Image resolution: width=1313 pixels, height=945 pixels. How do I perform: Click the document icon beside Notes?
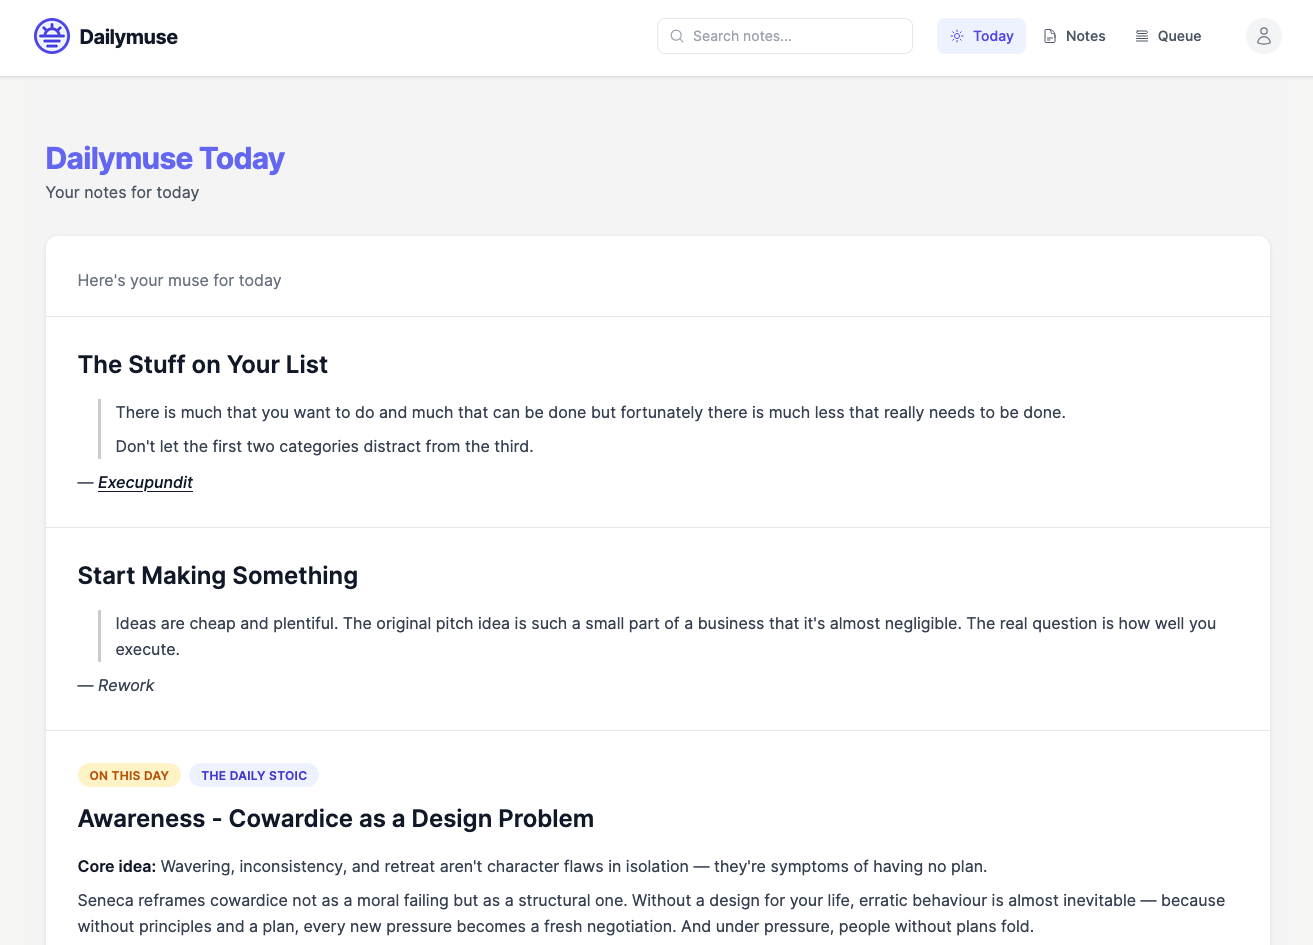pyautogui.click(x=1050, y=36)
